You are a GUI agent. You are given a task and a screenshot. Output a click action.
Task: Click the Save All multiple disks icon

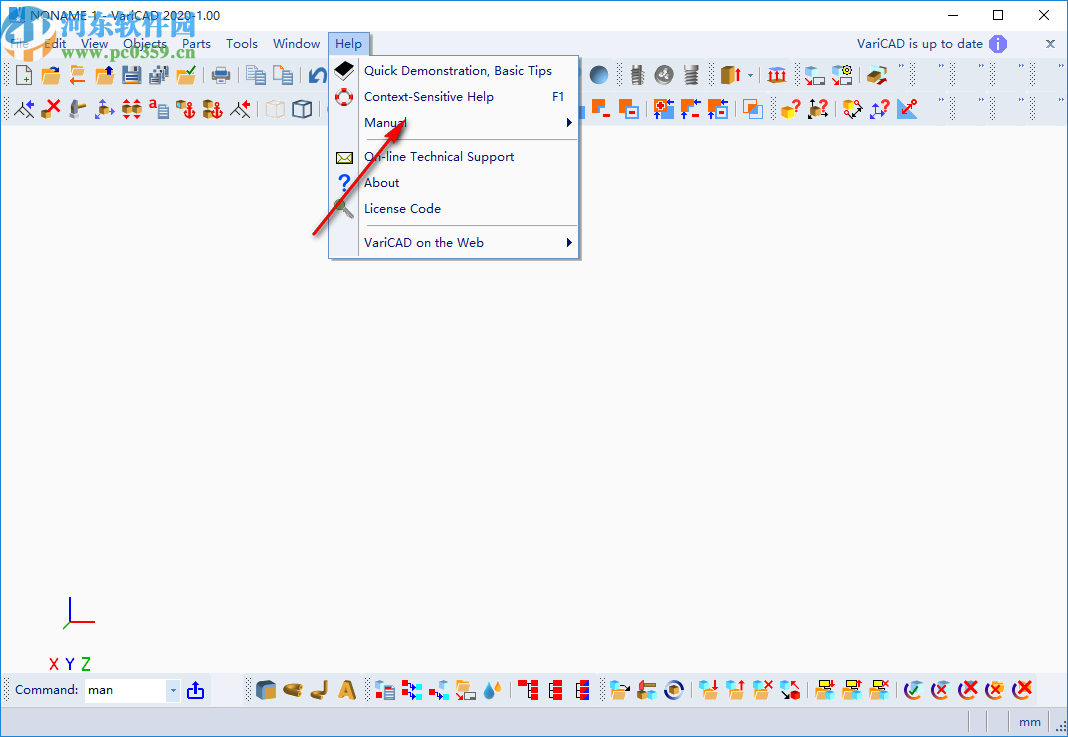point(159,75)
